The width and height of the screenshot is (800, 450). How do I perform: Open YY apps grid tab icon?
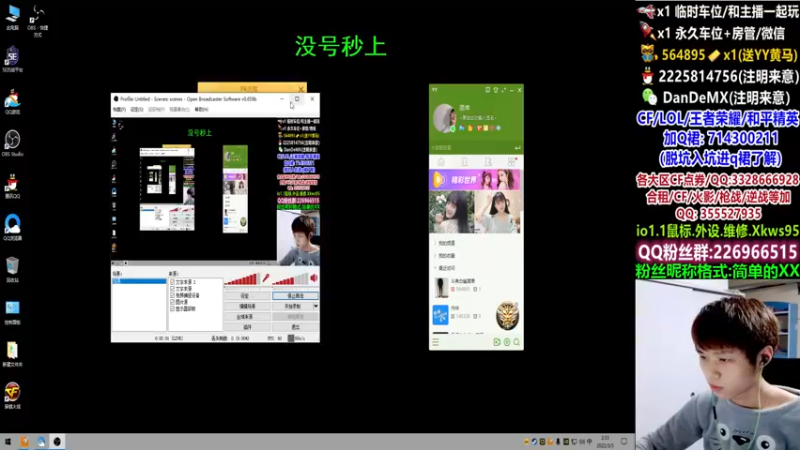[512, 162]
